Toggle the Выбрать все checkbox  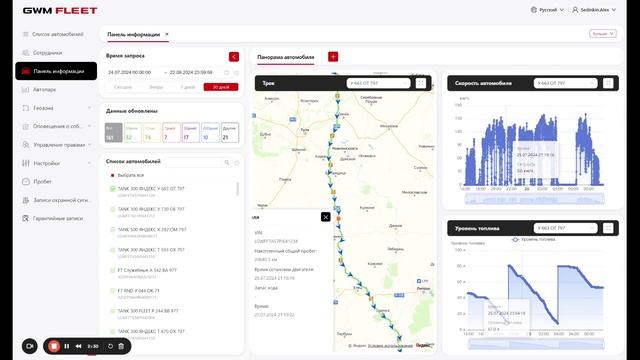(113, 175)
